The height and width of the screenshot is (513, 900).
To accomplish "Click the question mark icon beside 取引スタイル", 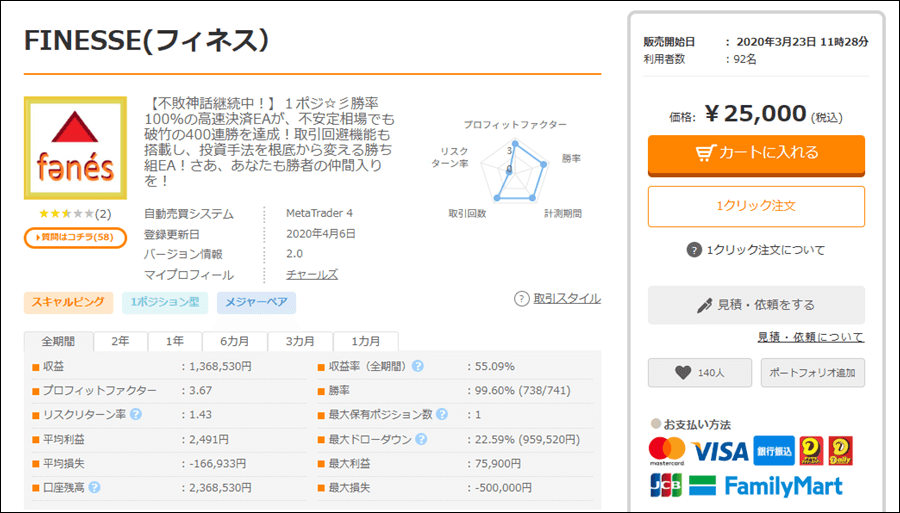I will click(521, 298).
